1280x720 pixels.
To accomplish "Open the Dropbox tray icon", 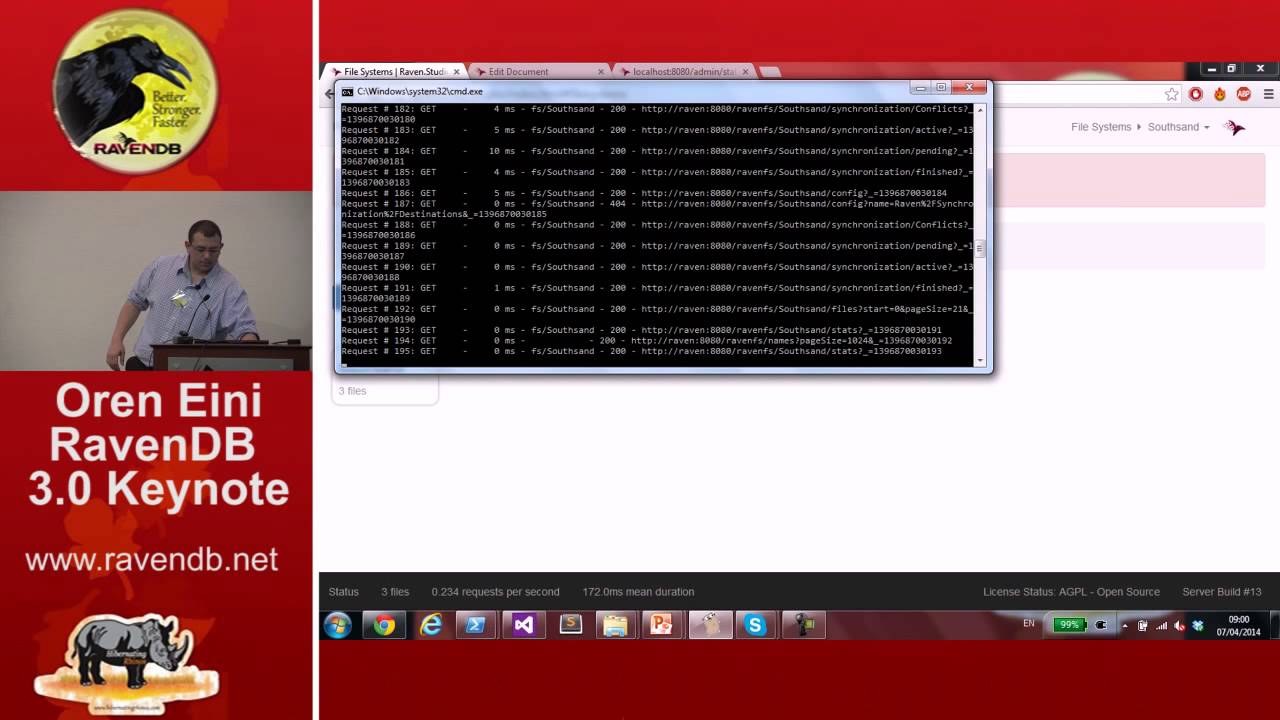I will (x=1198, y=626).
